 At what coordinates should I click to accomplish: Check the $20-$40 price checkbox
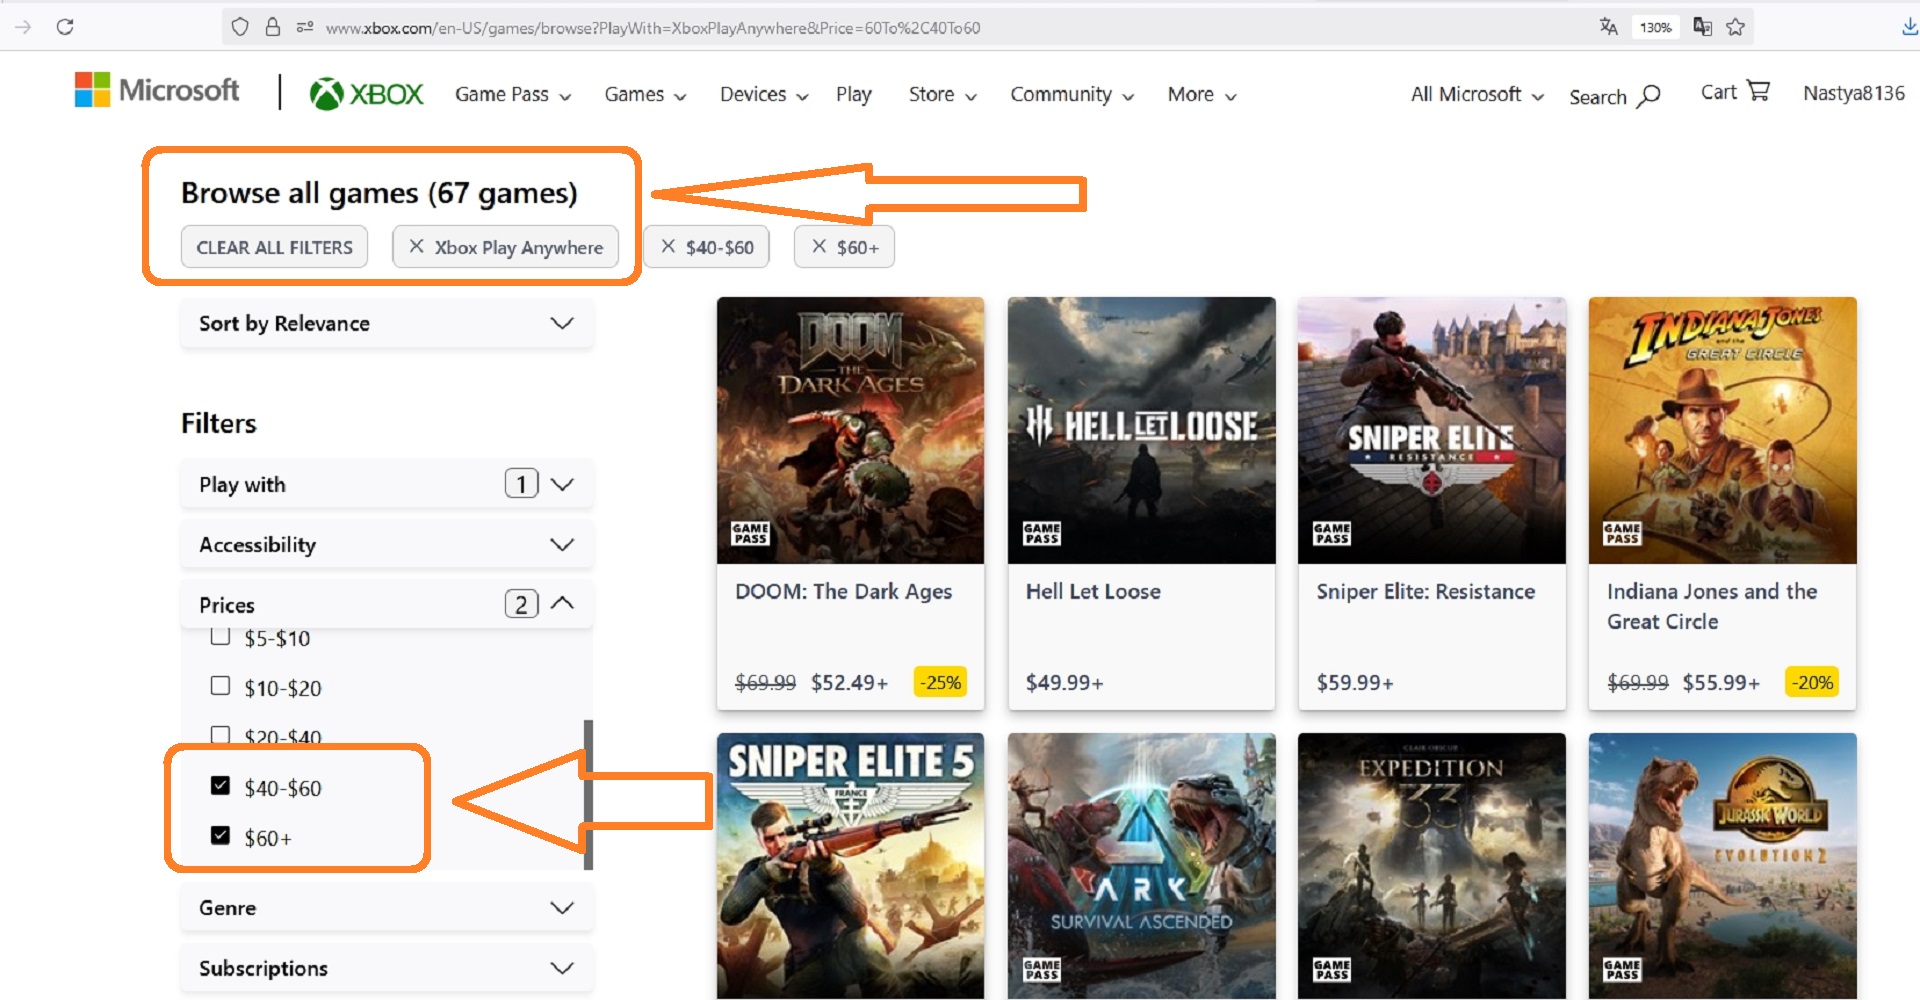221,735
